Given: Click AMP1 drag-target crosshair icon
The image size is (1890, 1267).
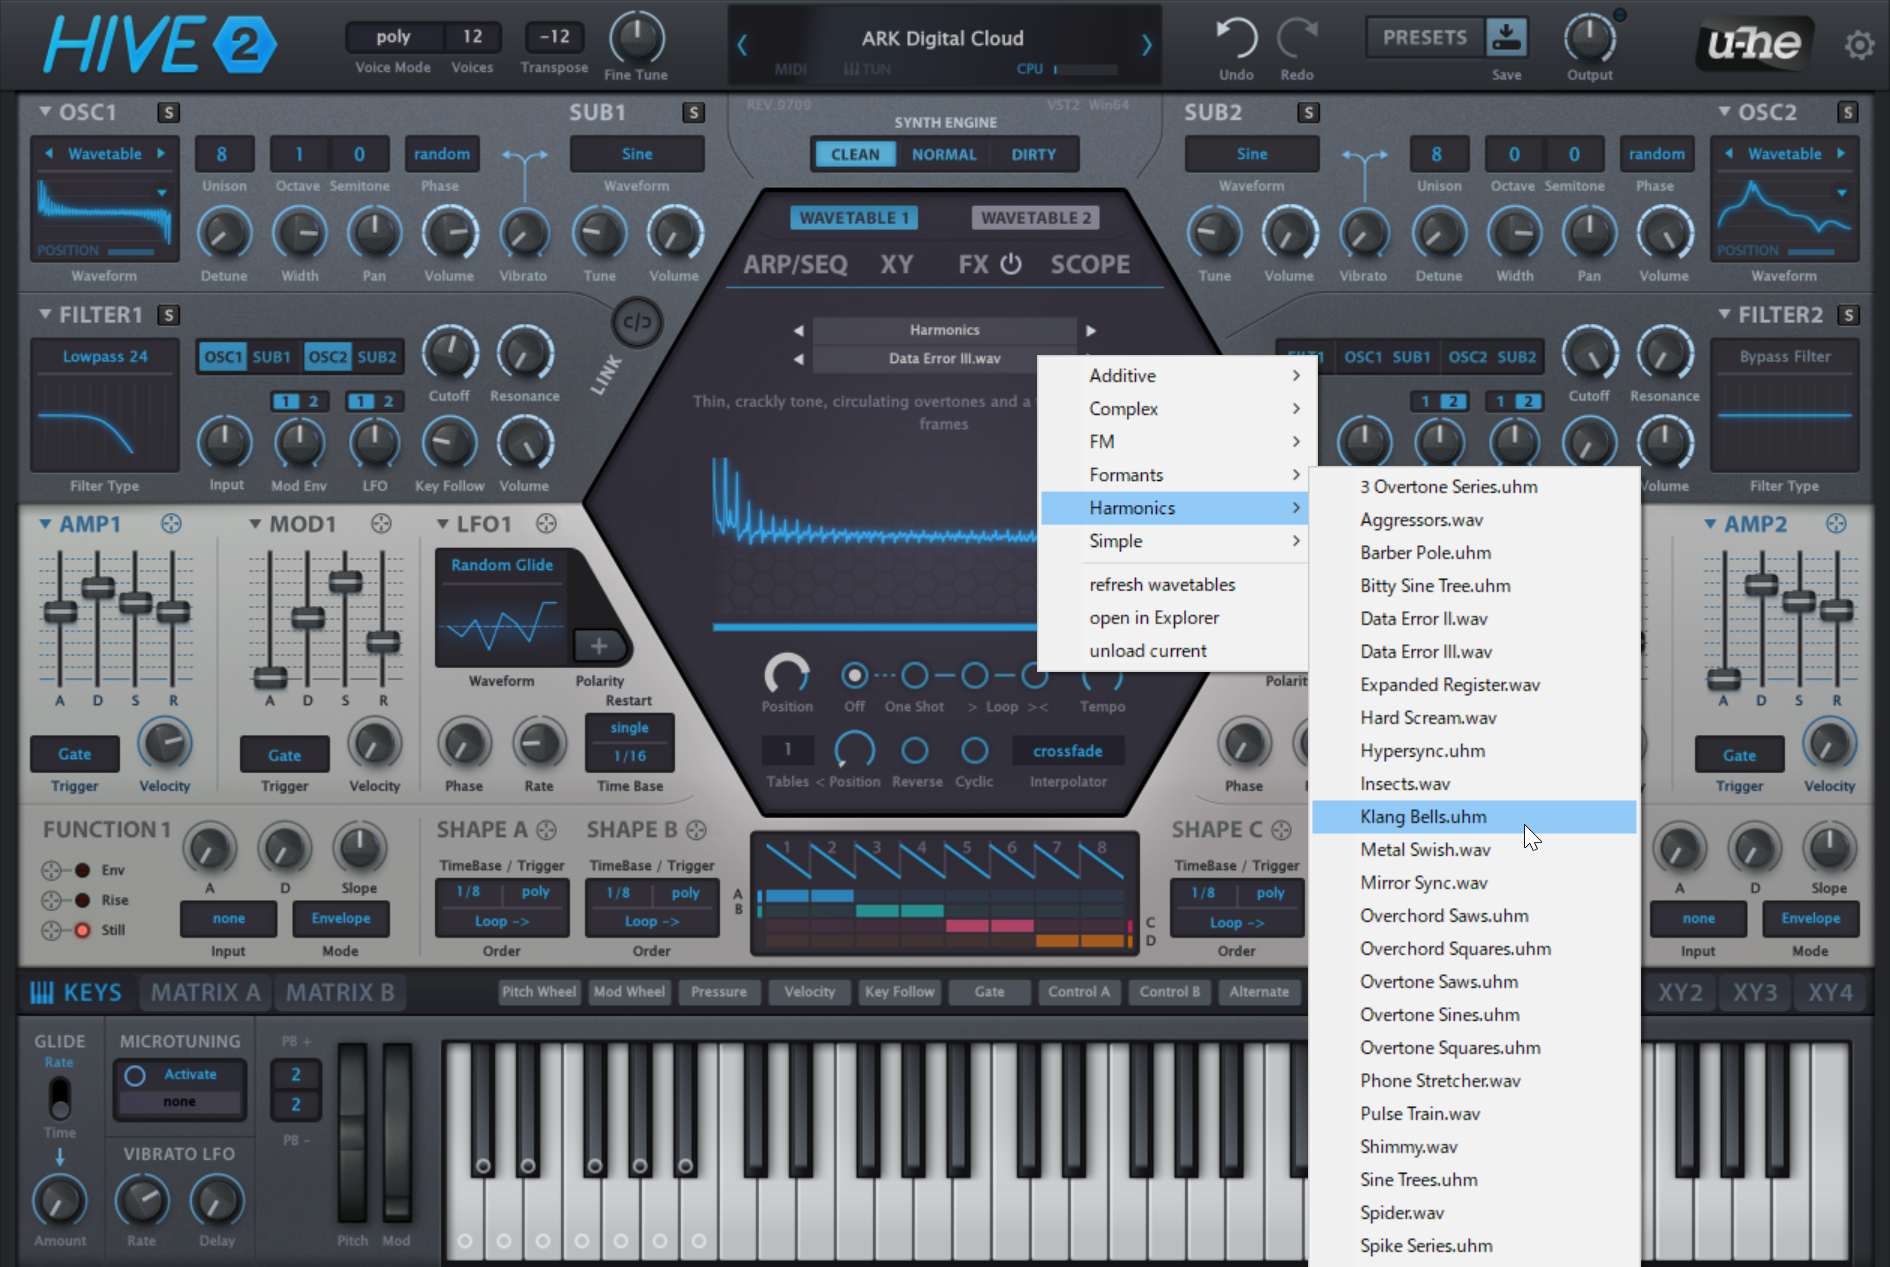Looking at the screenshot, I should pyautogui.click(x=171, y=523).
